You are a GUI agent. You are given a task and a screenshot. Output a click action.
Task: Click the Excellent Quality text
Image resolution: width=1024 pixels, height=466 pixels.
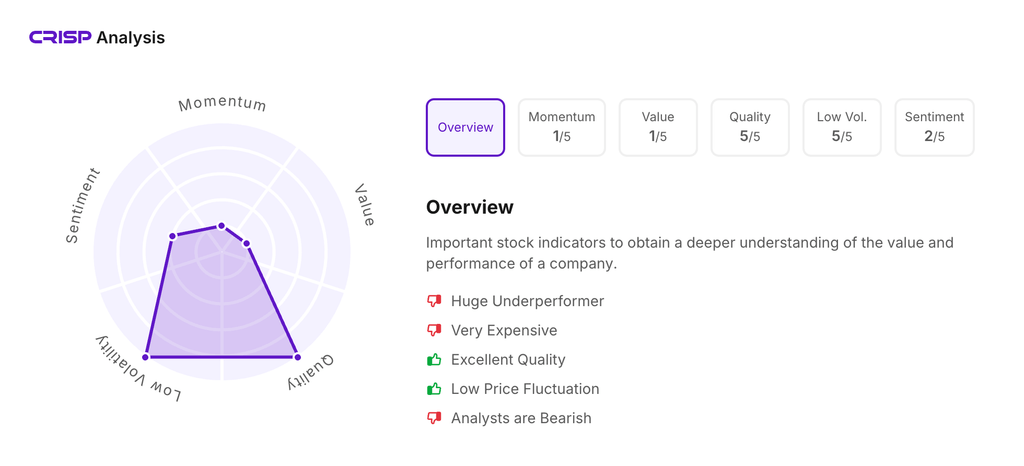(x=508, y=359)
